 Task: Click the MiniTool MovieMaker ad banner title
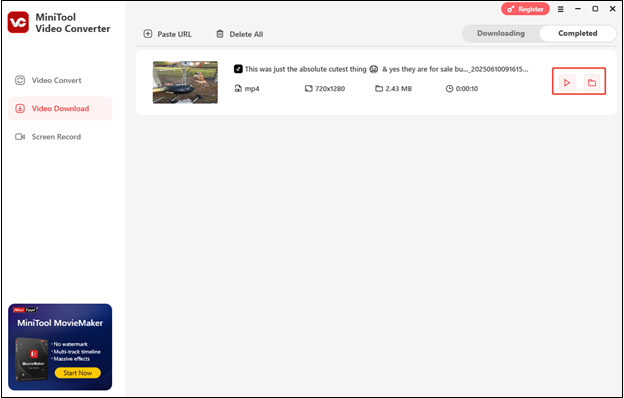pyautogui.click(x=60, y=323)
